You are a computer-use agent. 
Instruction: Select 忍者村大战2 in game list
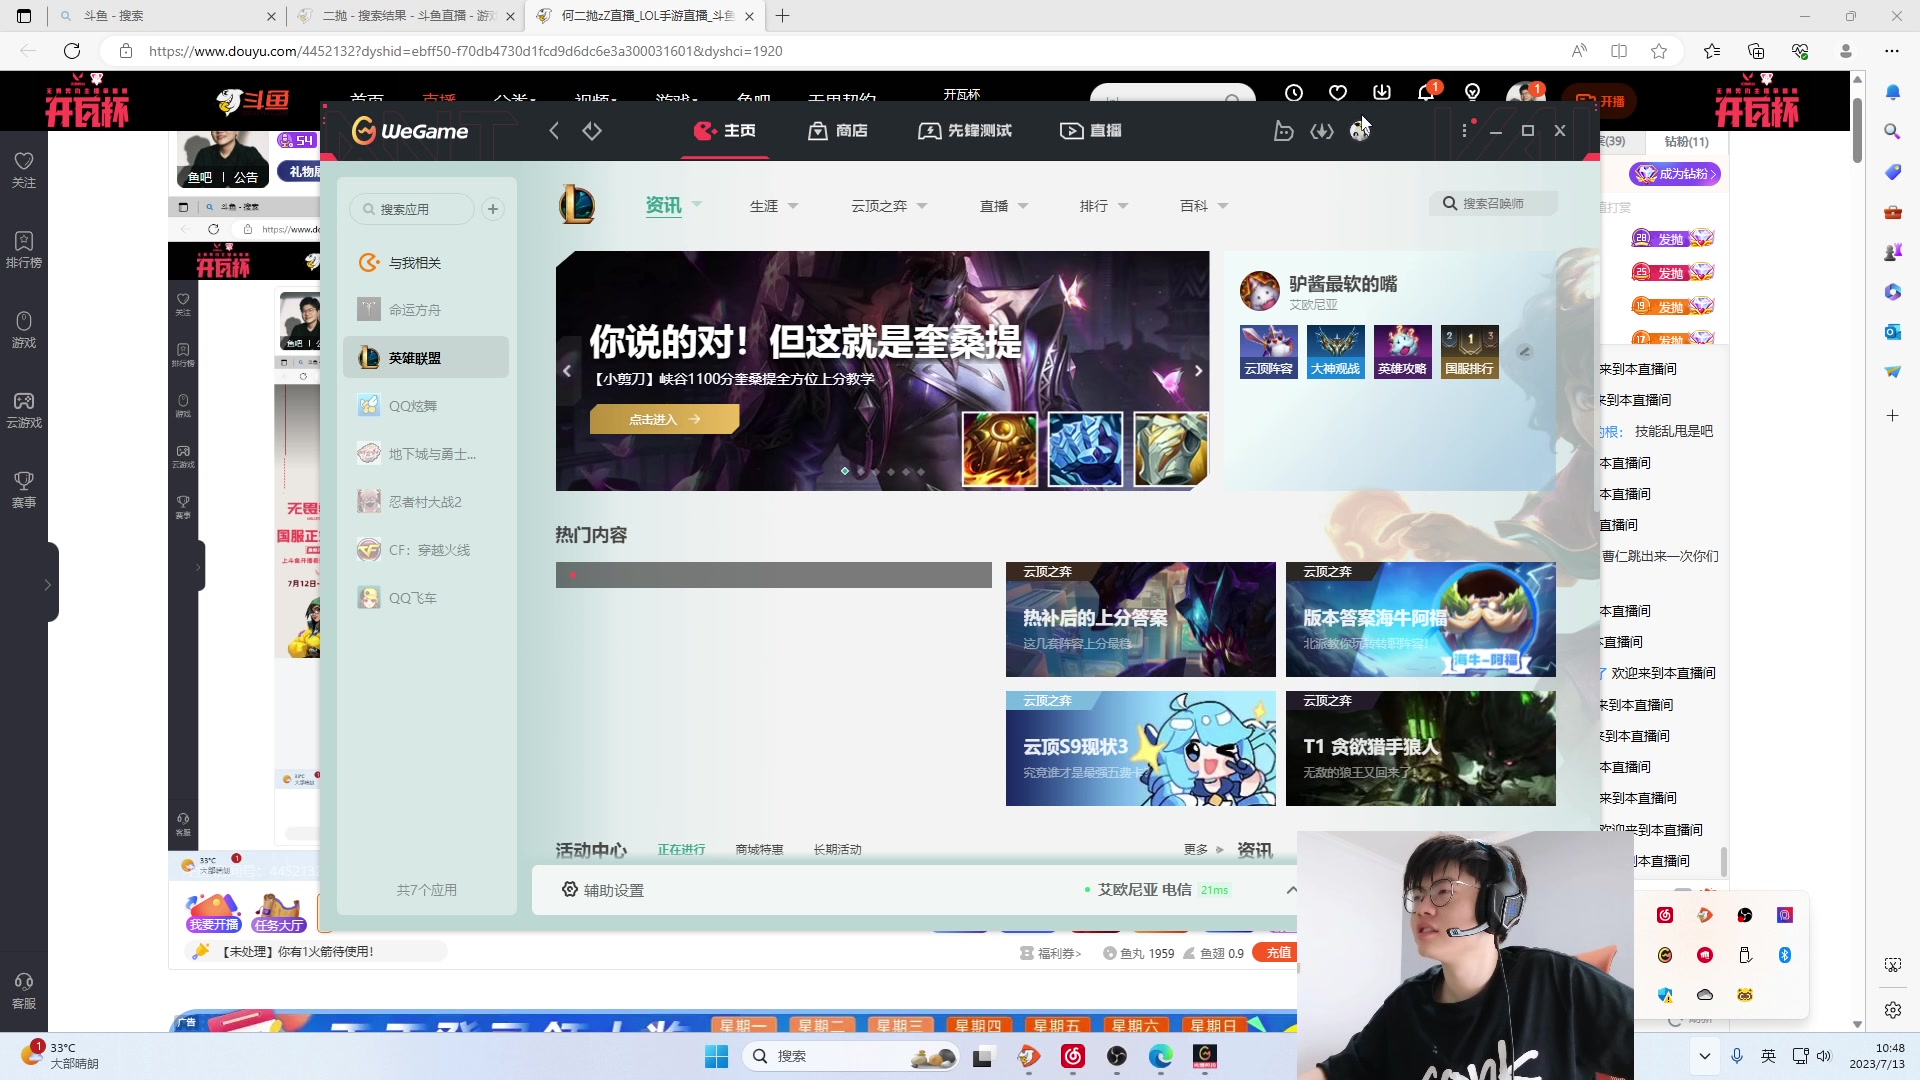pos(426,502)
